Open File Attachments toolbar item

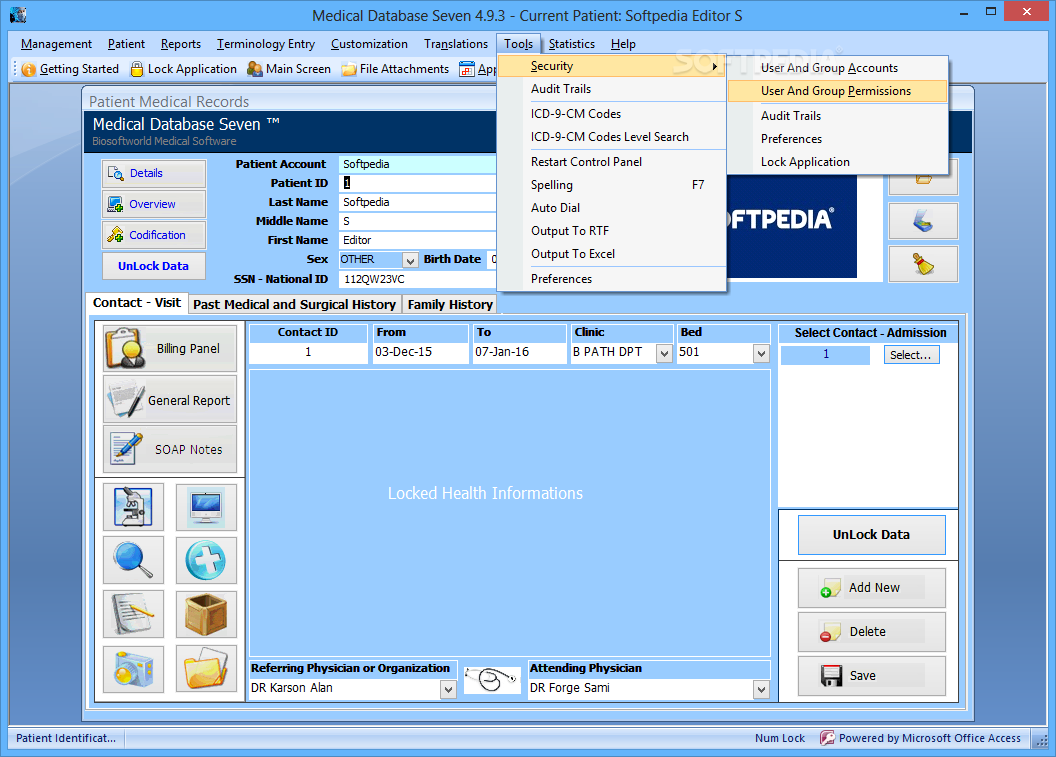(395, 69)
